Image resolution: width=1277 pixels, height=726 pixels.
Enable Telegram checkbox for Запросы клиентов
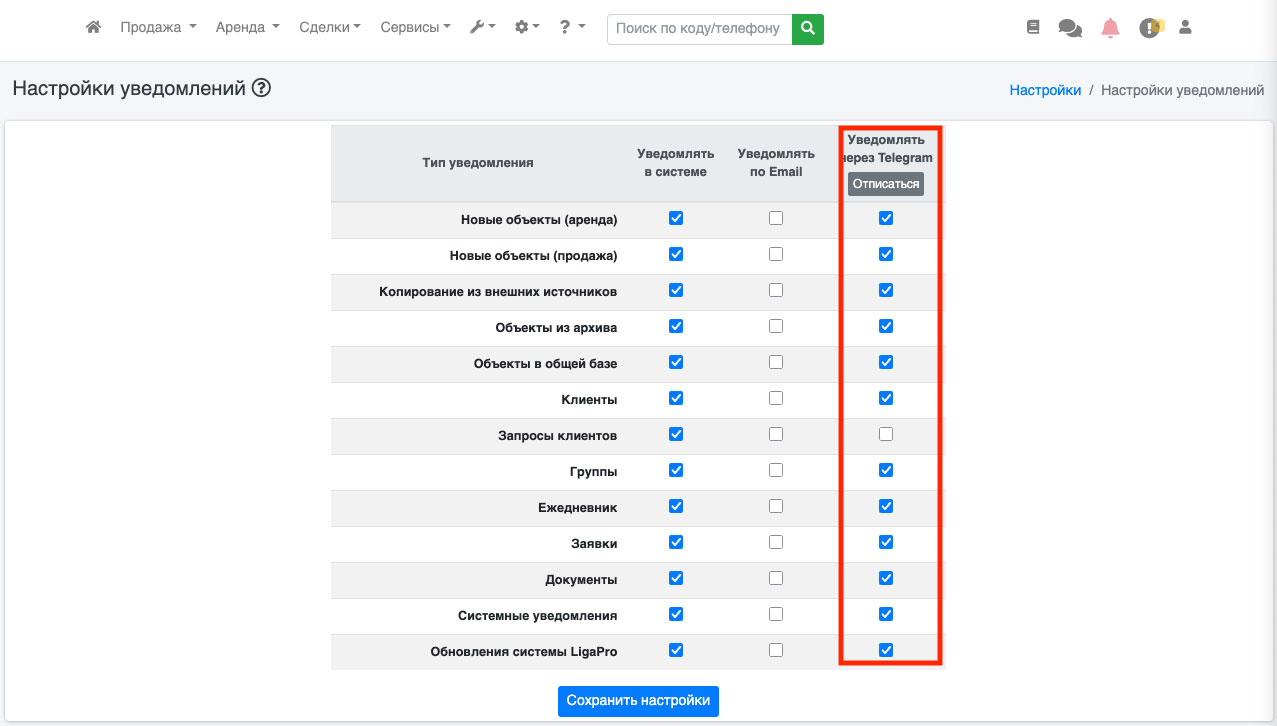886,434
